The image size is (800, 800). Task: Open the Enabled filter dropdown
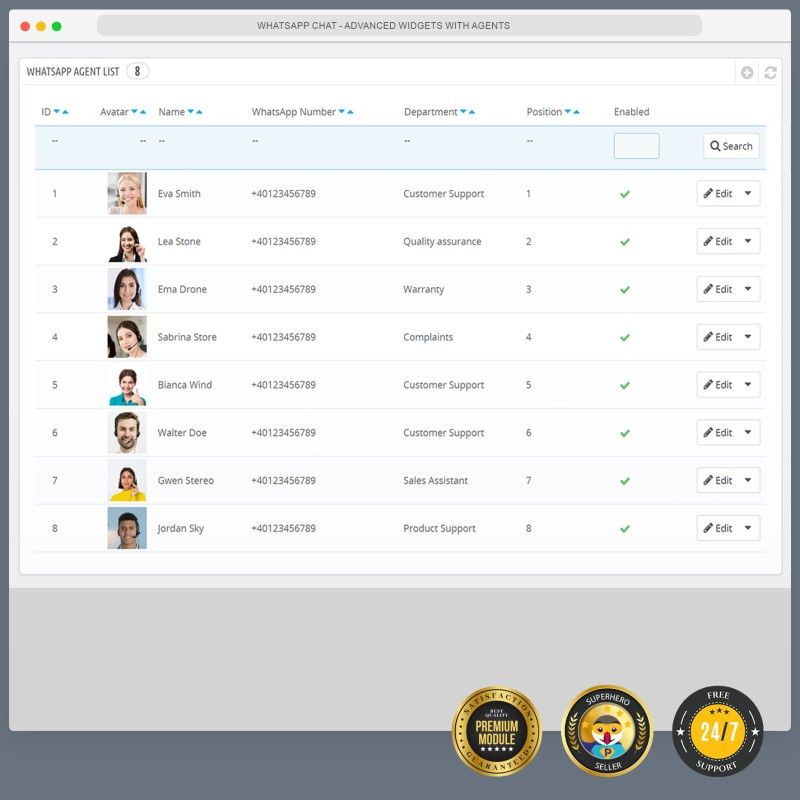(x=636, y=146)
